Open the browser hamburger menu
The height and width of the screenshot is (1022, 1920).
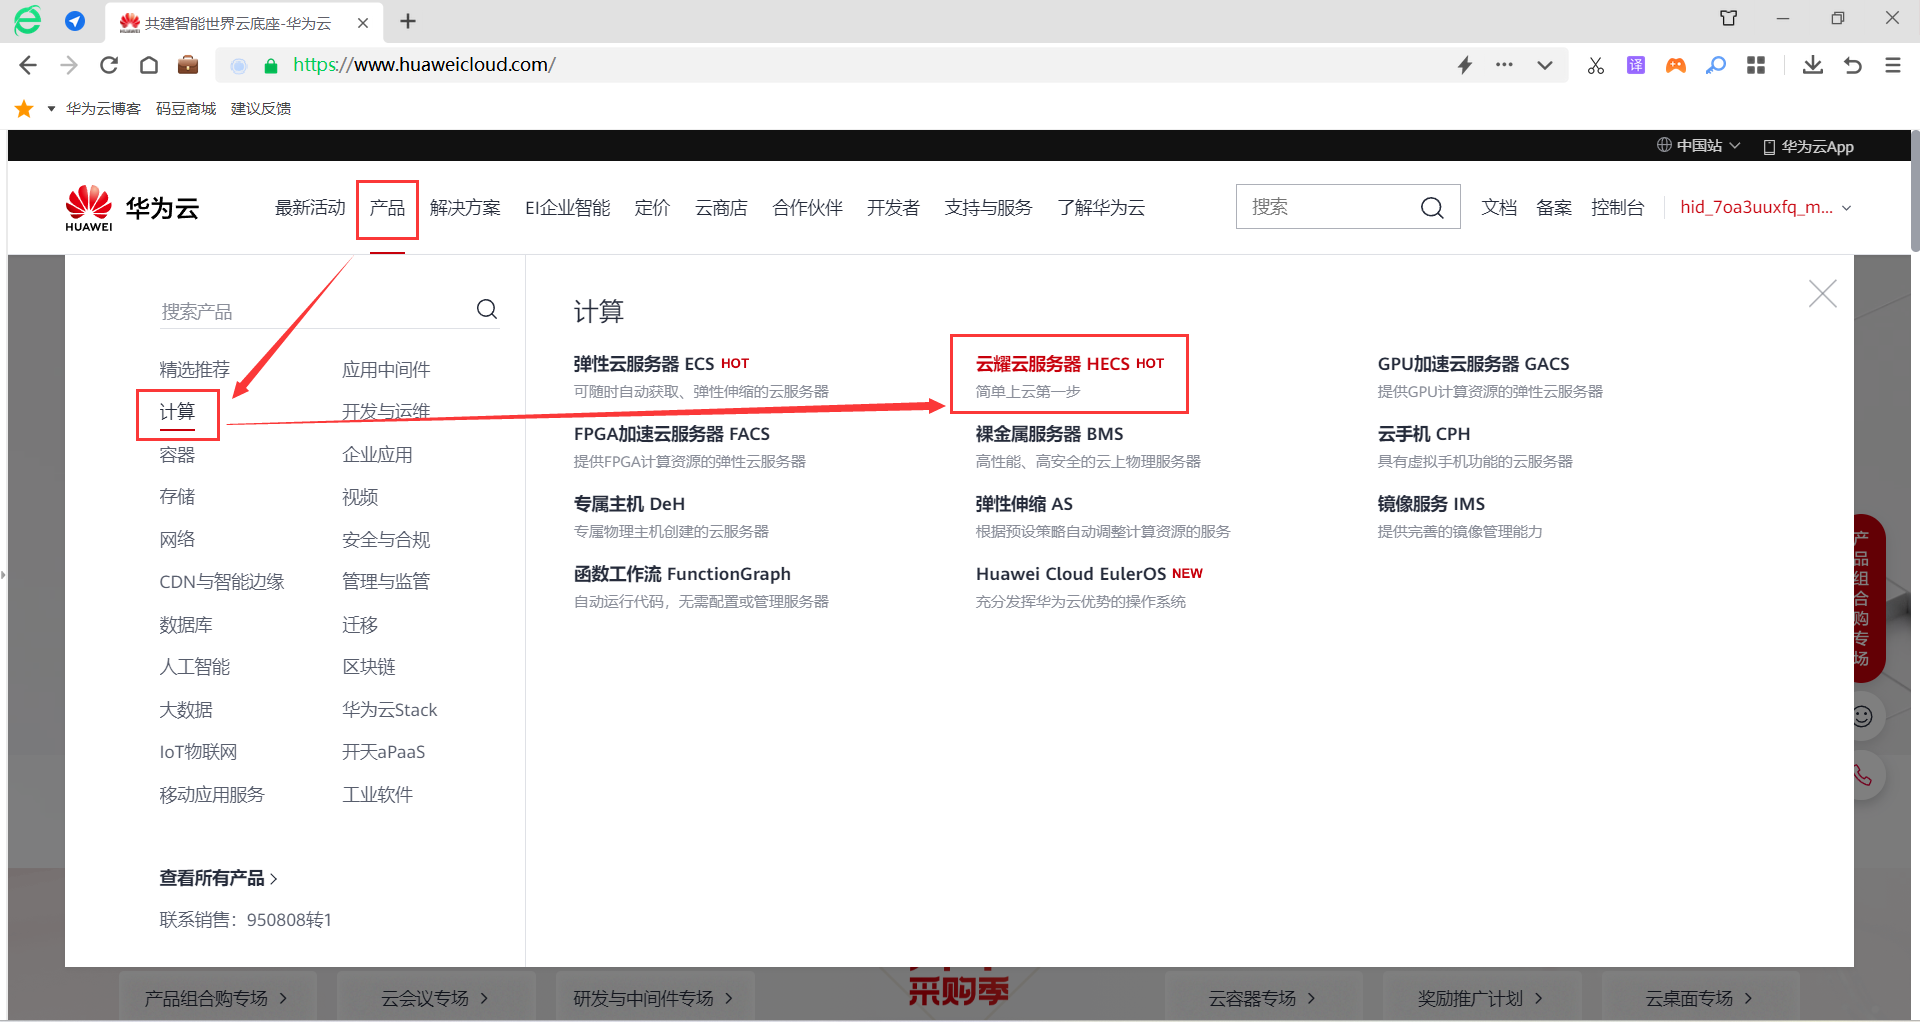tap(1893, 65)
